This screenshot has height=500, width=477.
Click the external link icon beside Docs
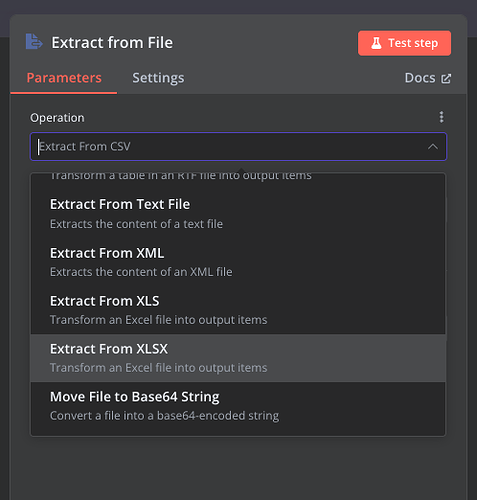(446, 79)
